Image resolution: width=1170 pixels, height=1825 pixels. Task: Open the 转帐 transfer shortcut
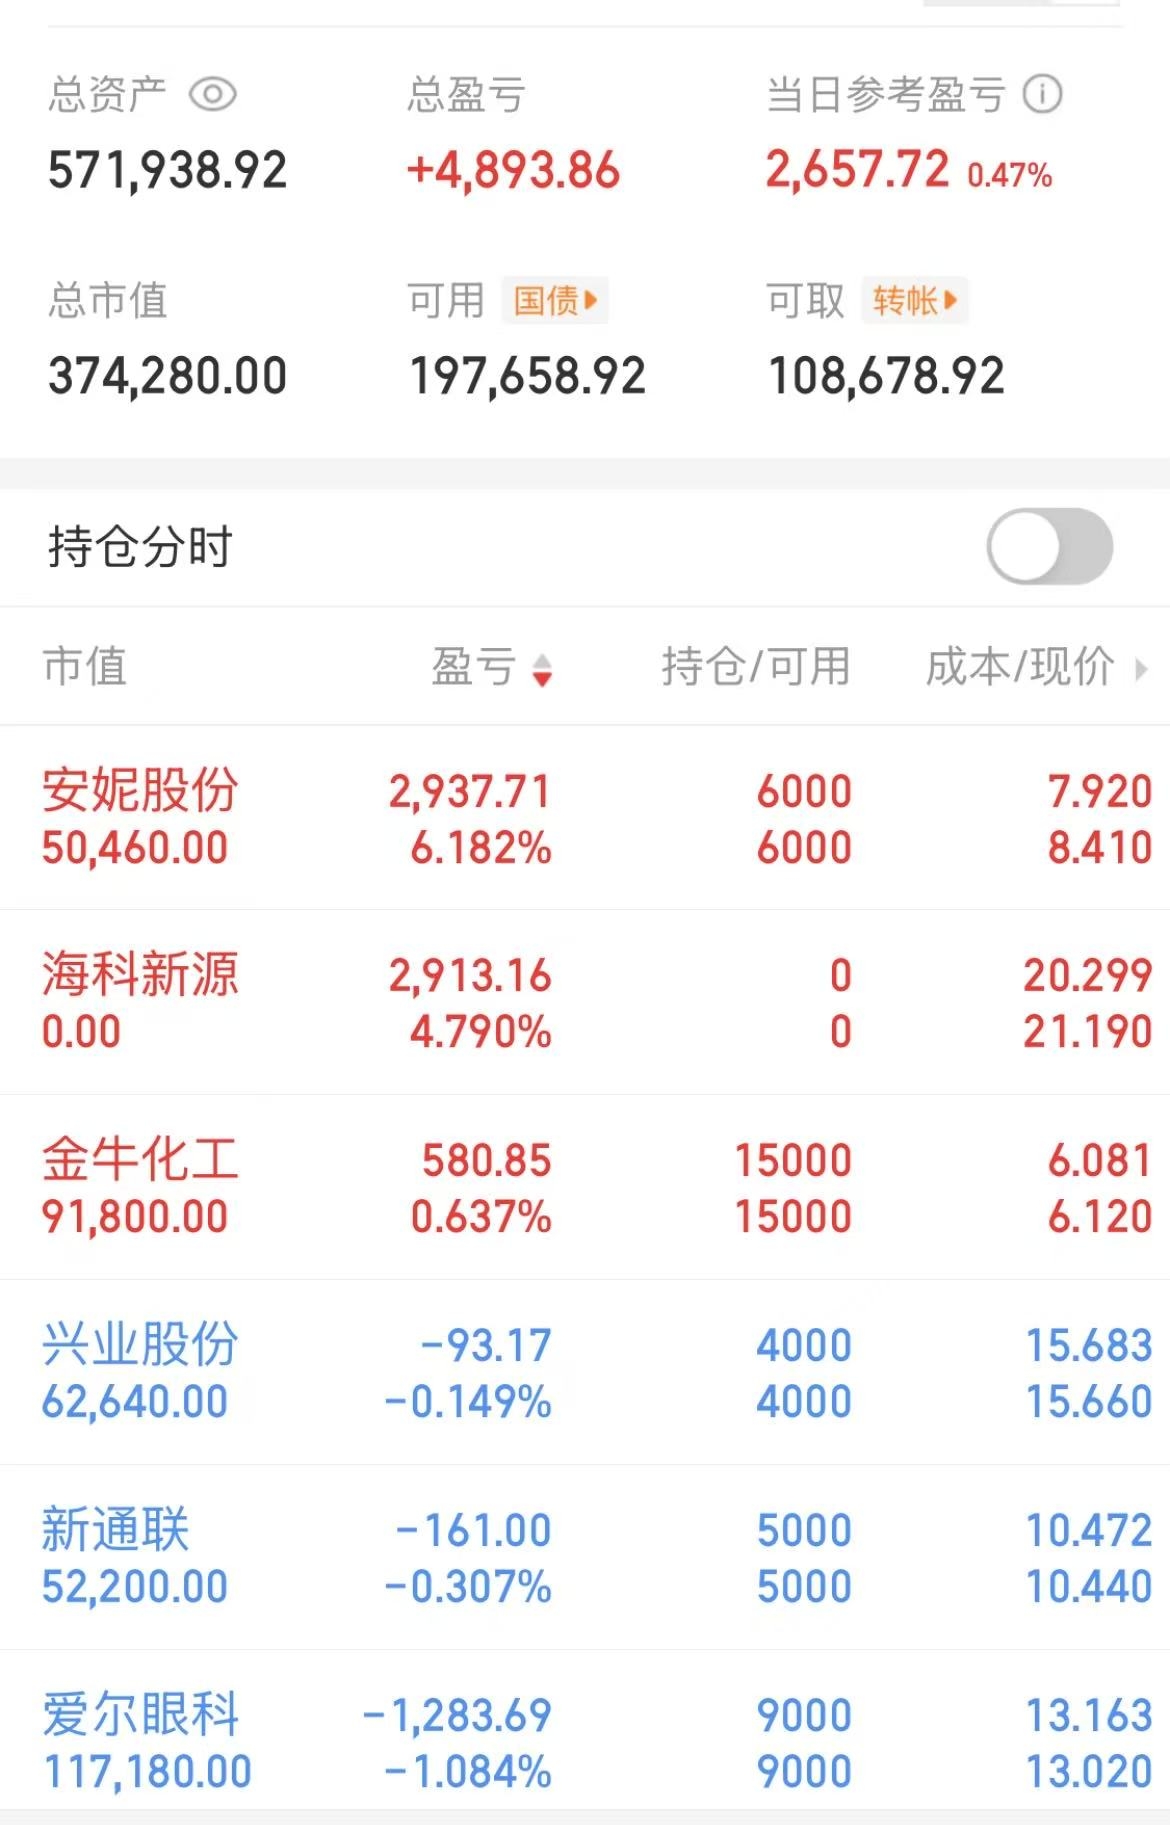(914, 300)
